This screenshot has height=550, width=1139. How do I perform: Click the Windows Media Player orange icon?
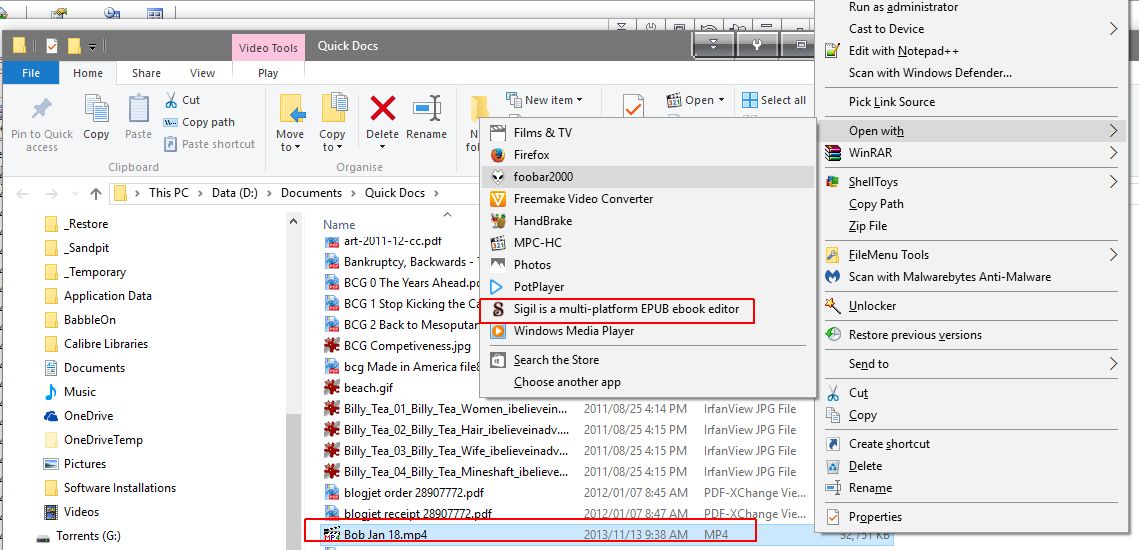(498, 331)
